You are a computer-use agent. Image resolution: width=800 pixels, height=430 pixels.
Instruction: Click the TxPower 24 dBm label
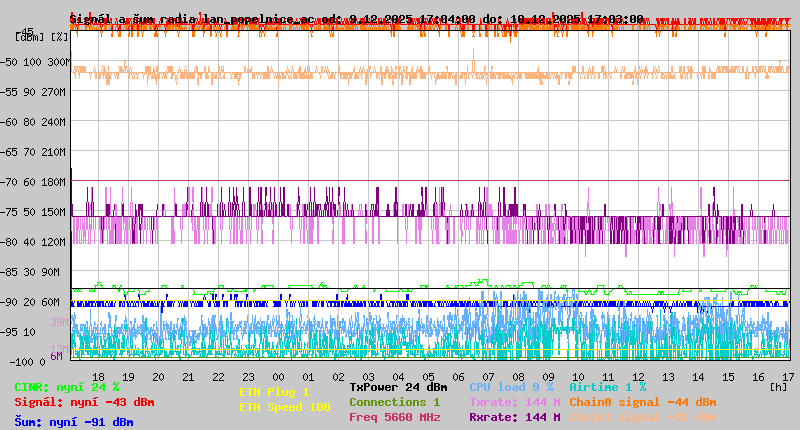tap(398, 387)
